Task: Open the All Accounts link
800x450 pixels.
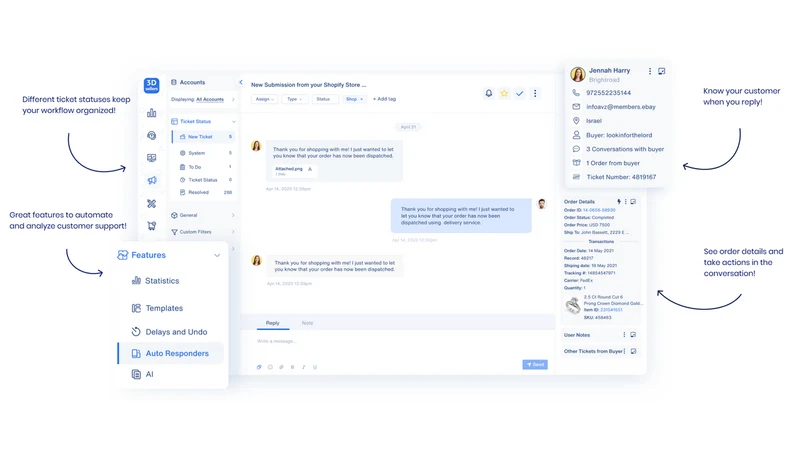Action: [210, 99]
